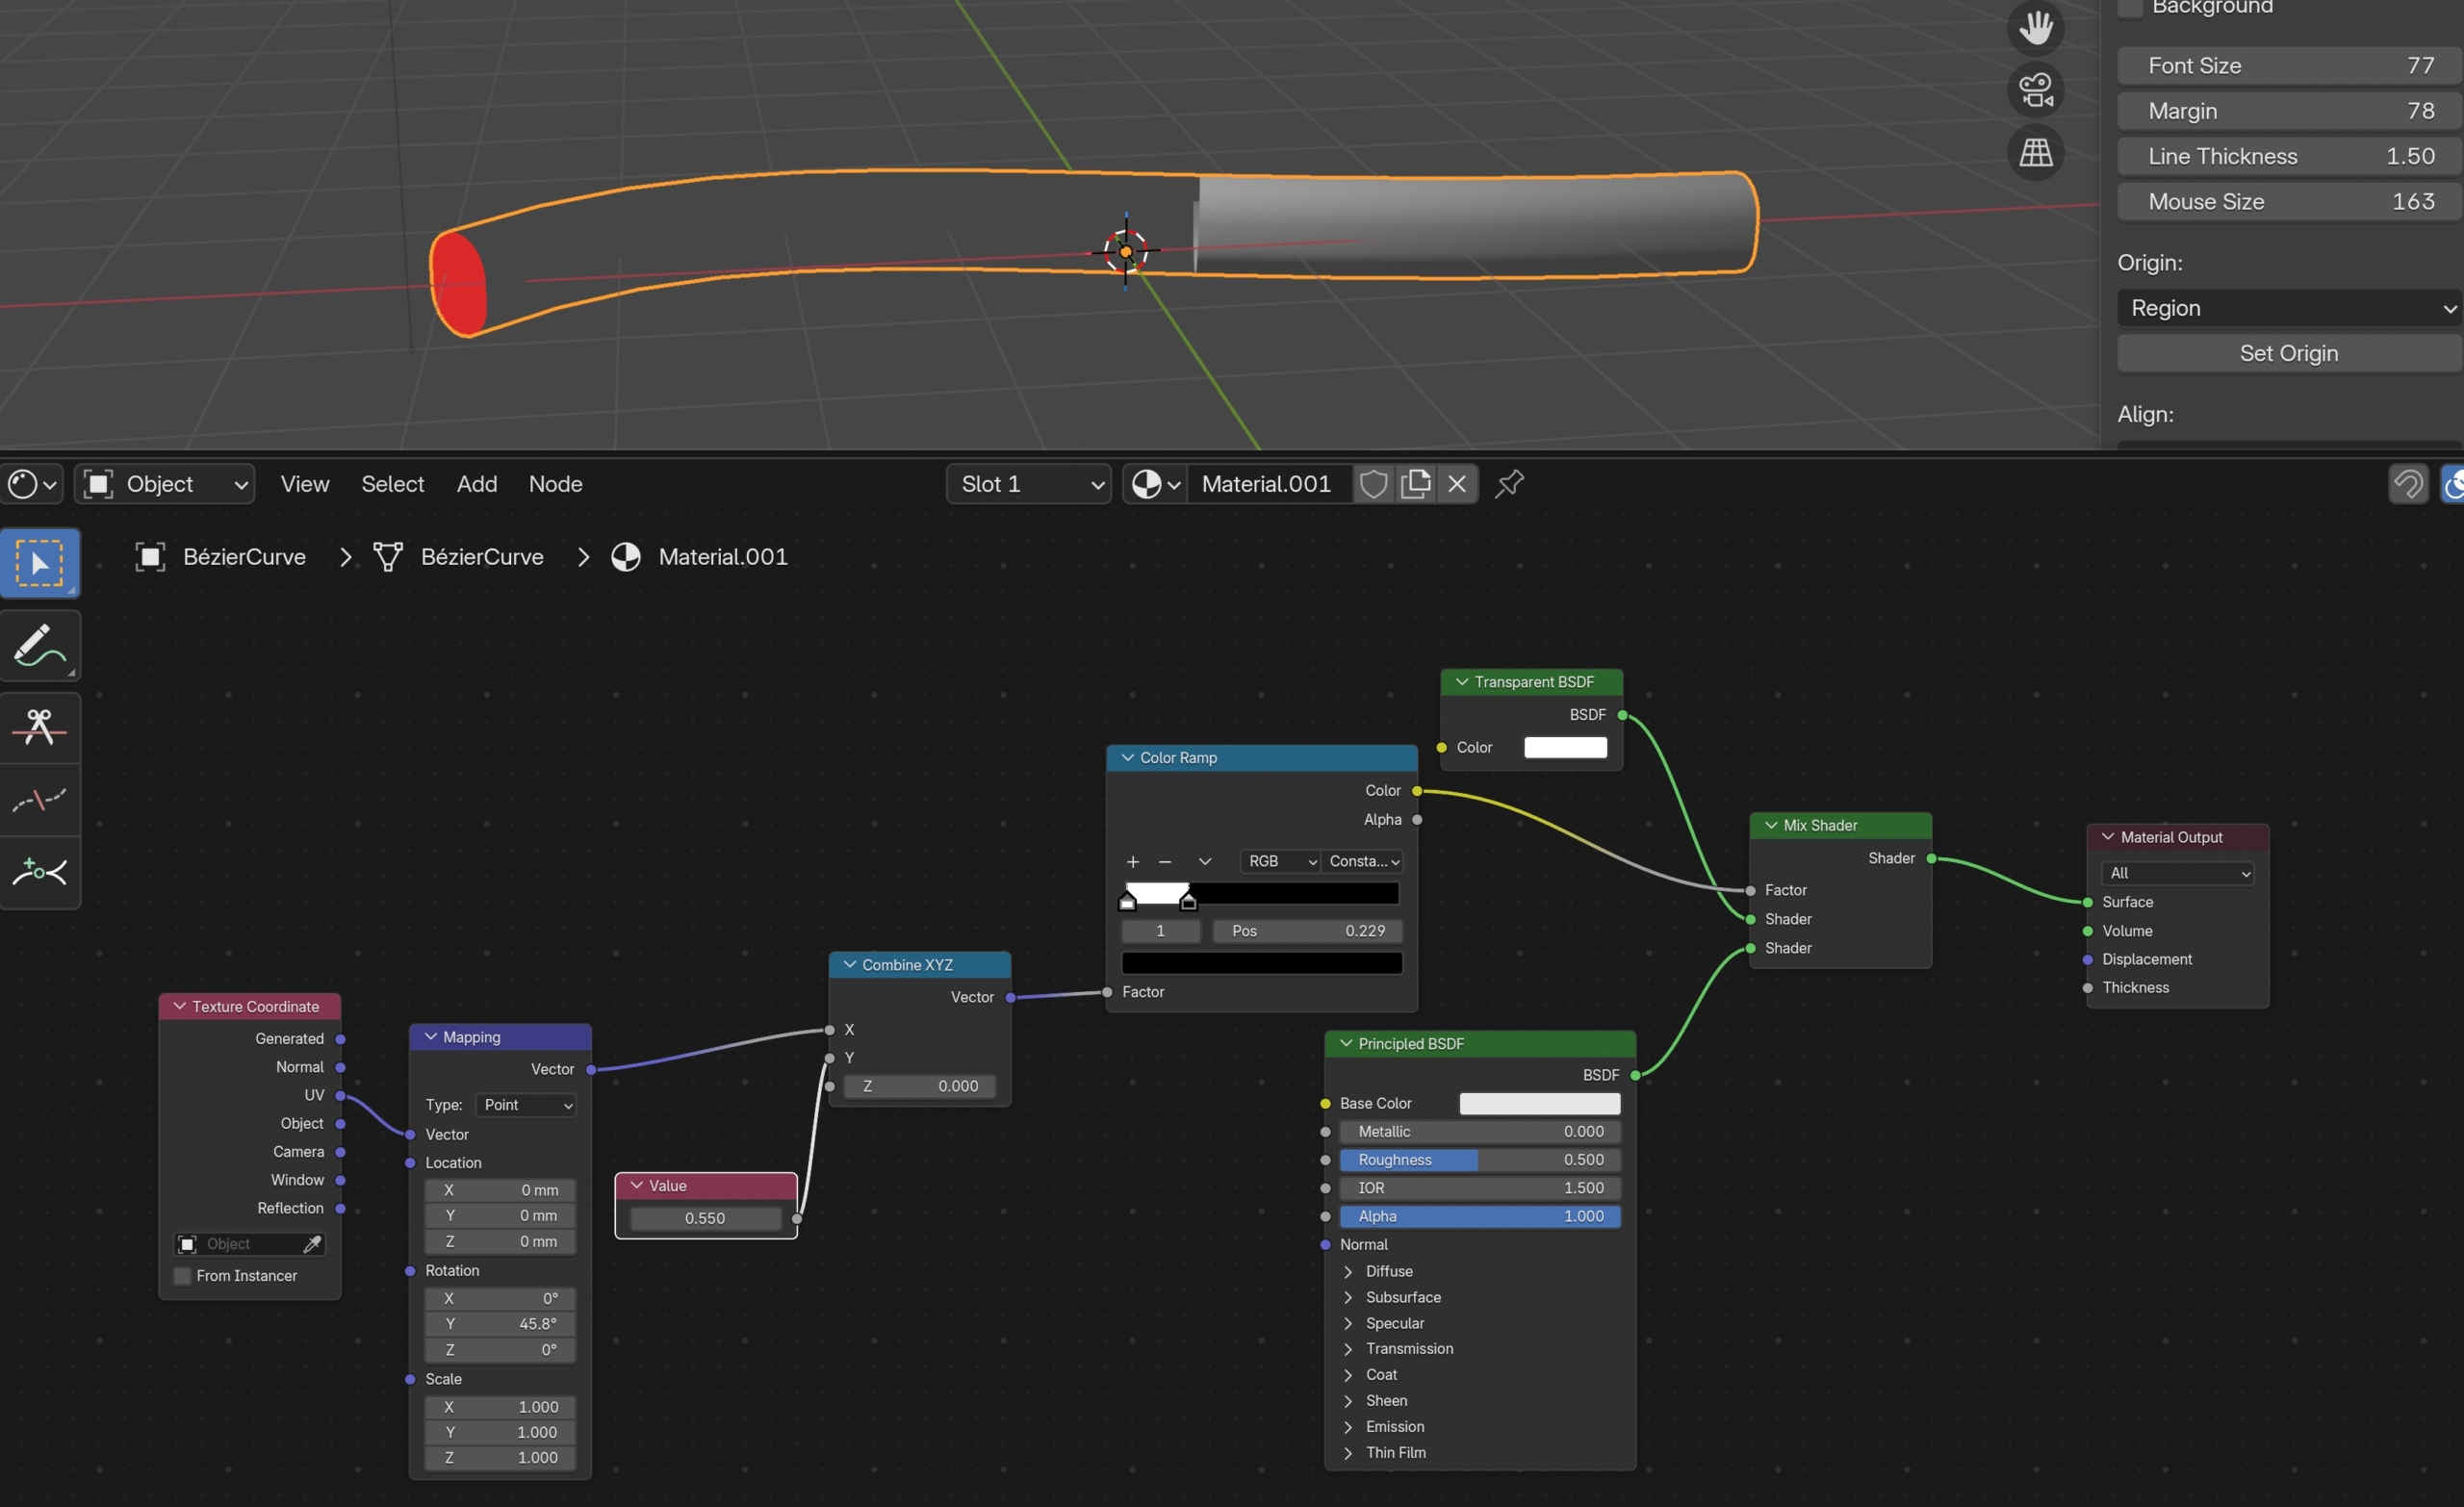Open the Slot 1 dropdown
Viewport: 2464px width, 1507px height.
point(1029,485)
